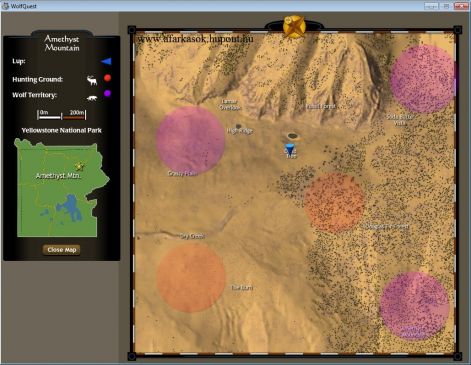Click the yellow star on the Yellowstone minimap
This screenshot has width=471, height=365.
pyautogui.click(x=79, y=166)
